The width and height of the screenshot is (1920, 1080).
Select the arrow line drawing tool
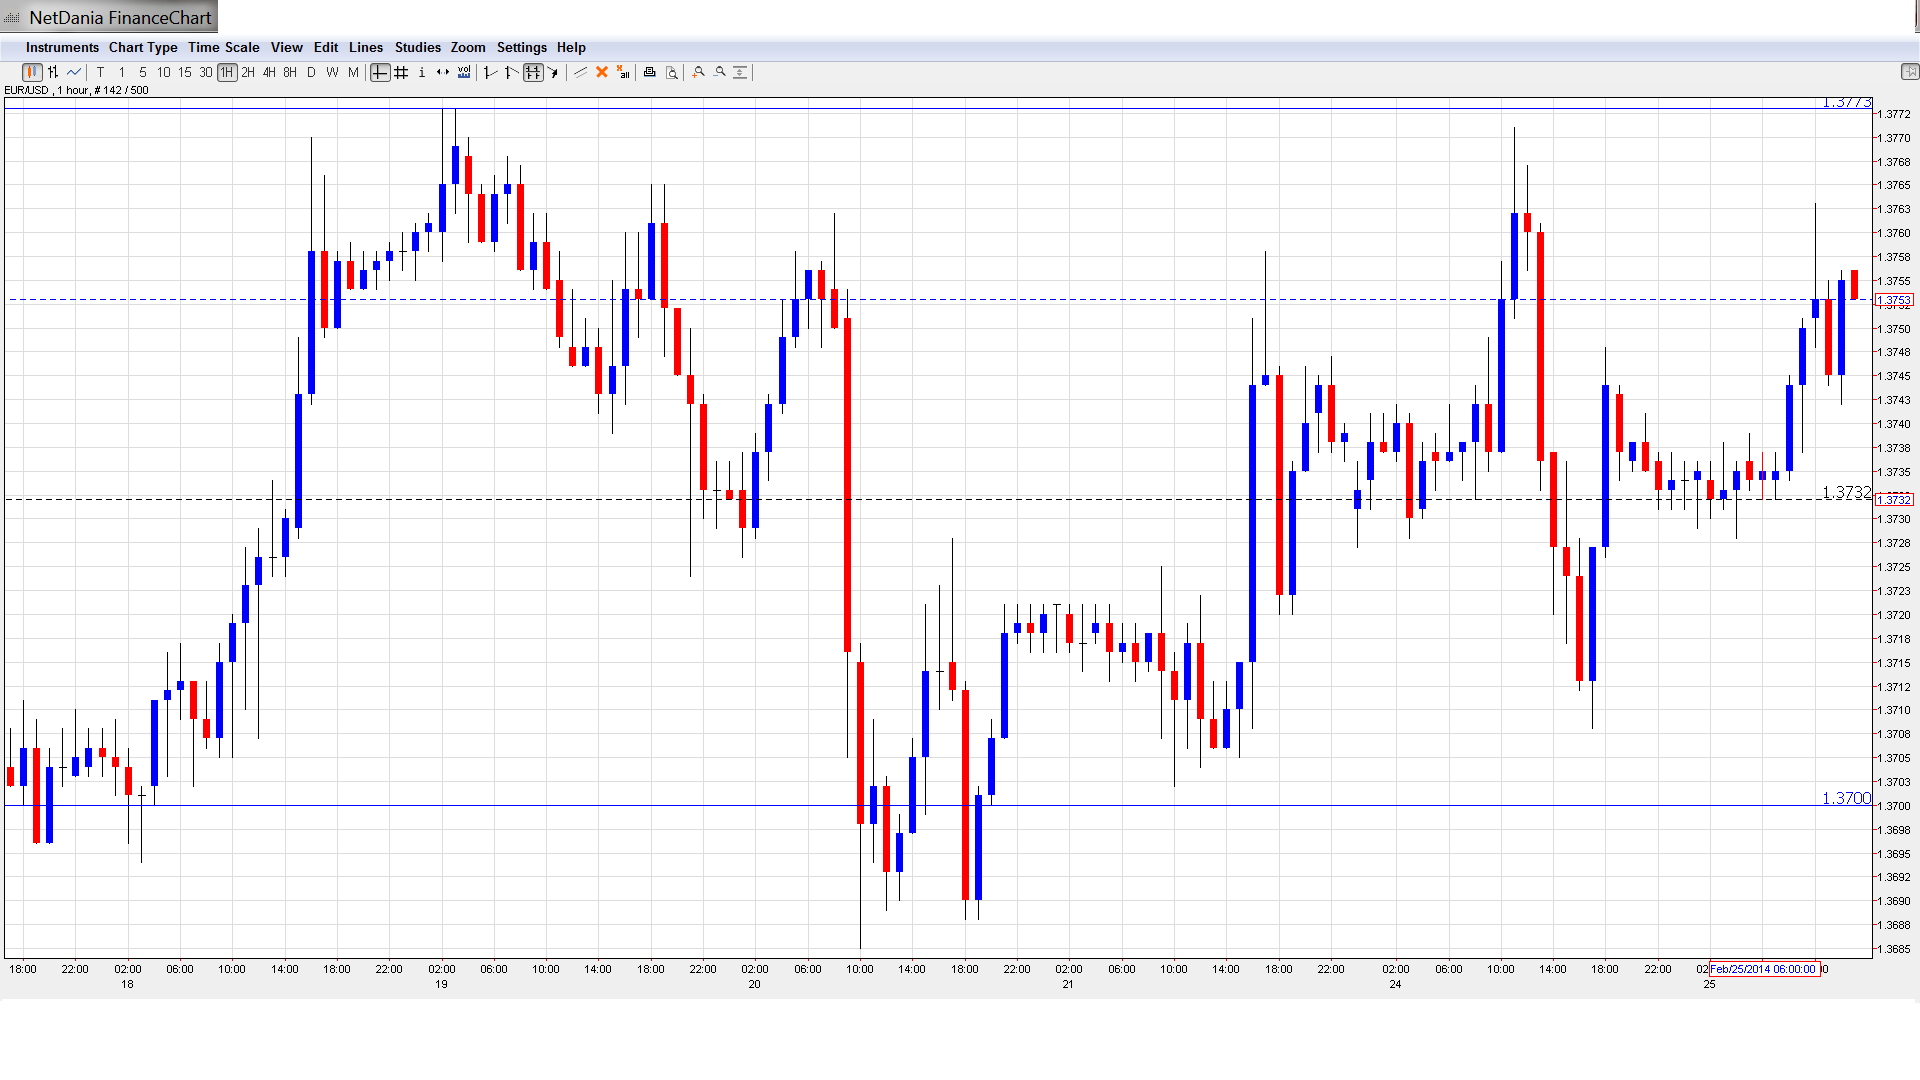coord(553,72)
